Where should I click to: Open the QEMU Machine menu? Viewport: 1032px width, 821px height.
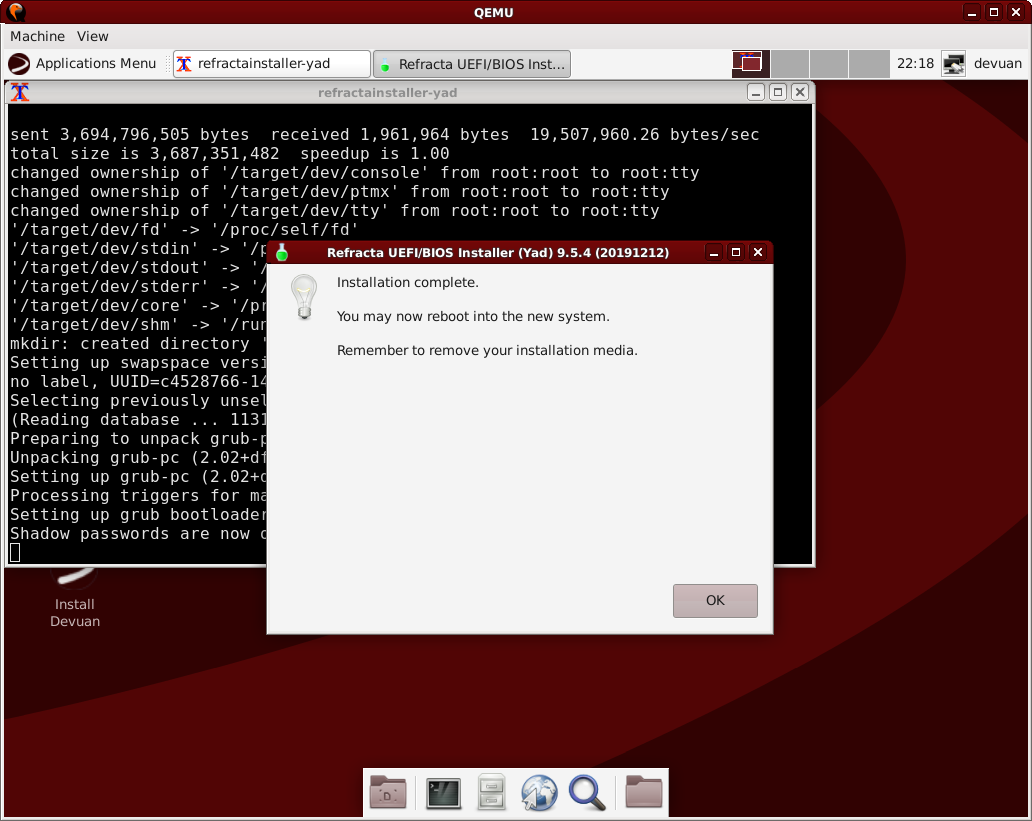37,36
